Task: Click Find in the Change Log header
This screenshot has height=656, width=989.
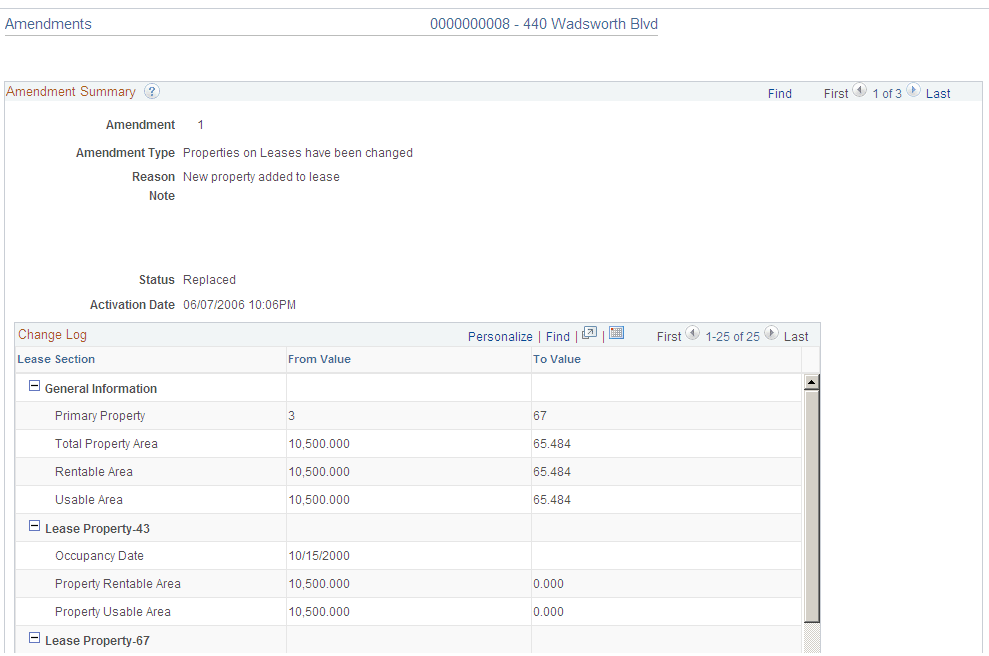Action: coord(557,336)
